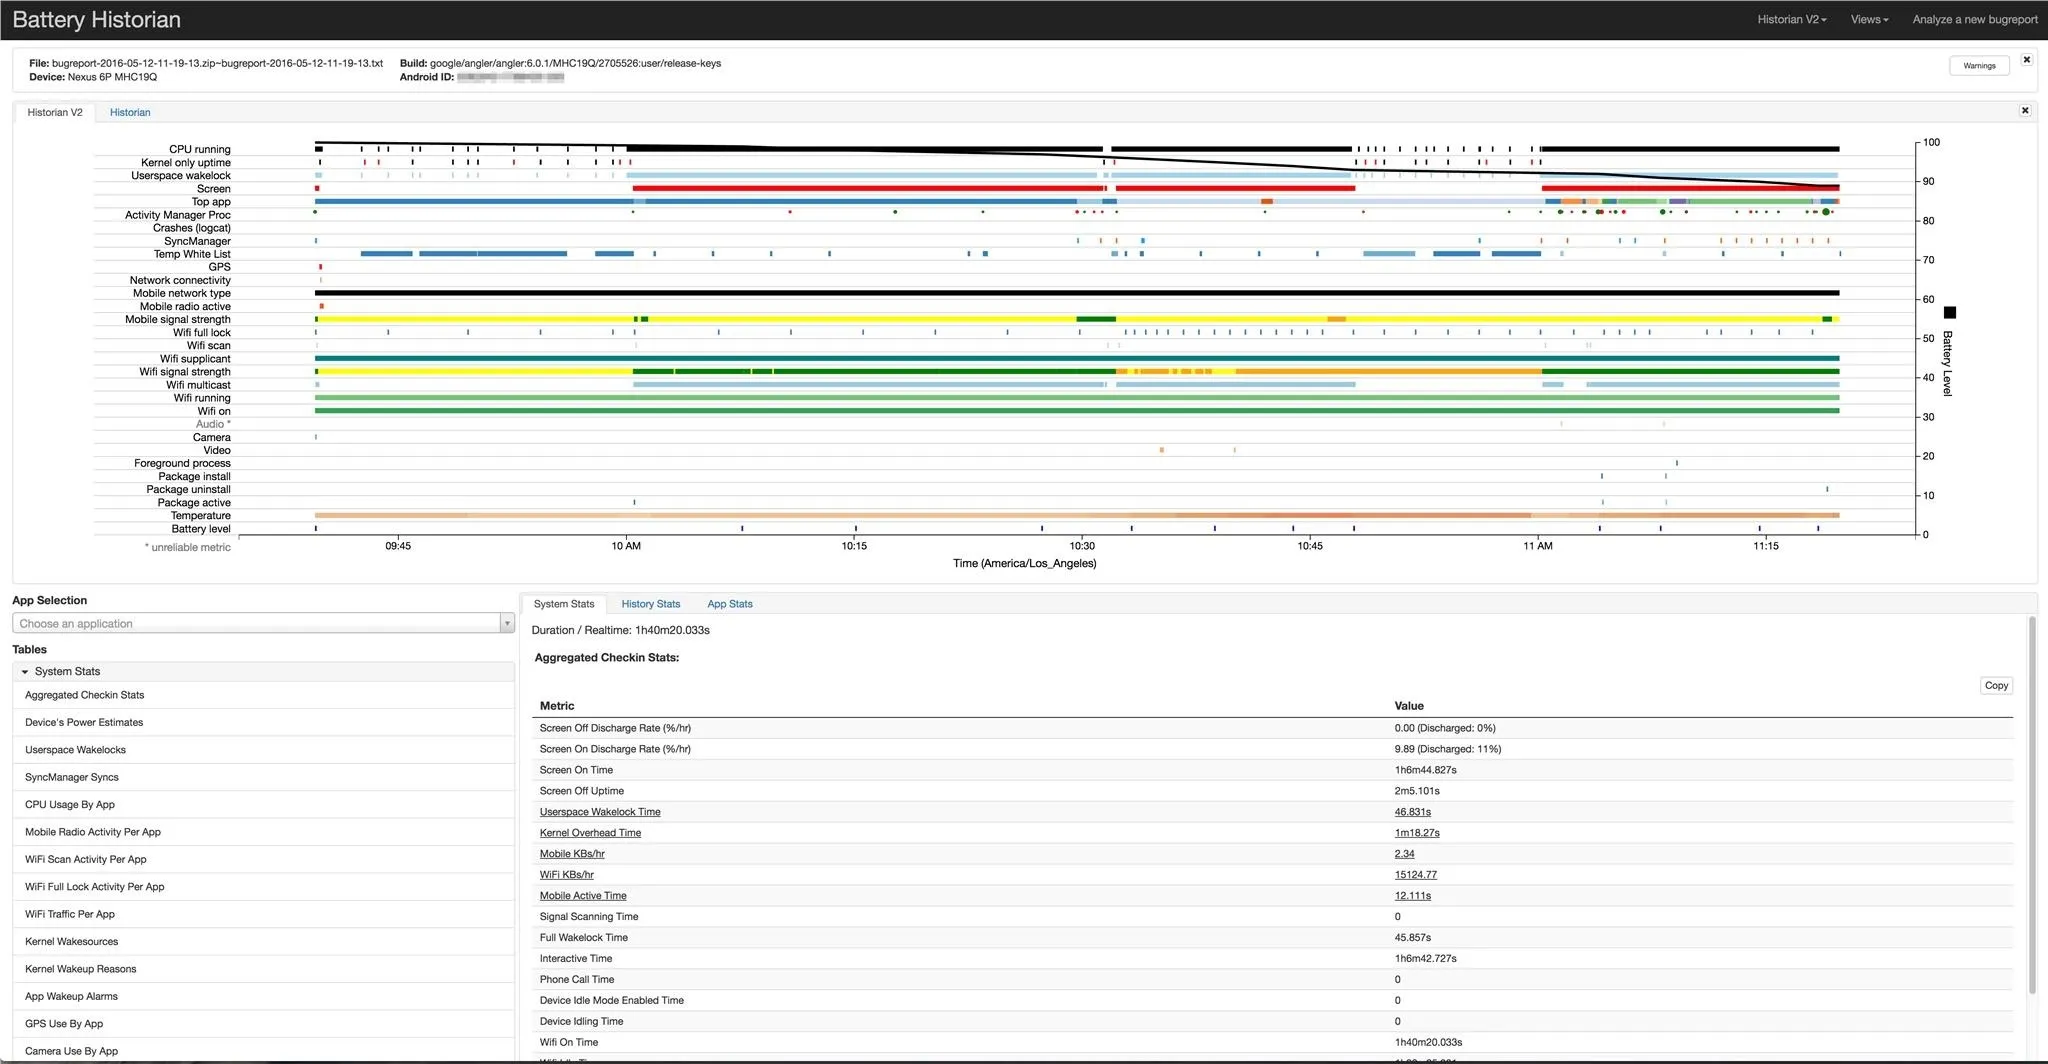This screenshot has width=2048, height=1064.
Task: Click the Userspace Wakelock Time metric link
Action: 600,812
